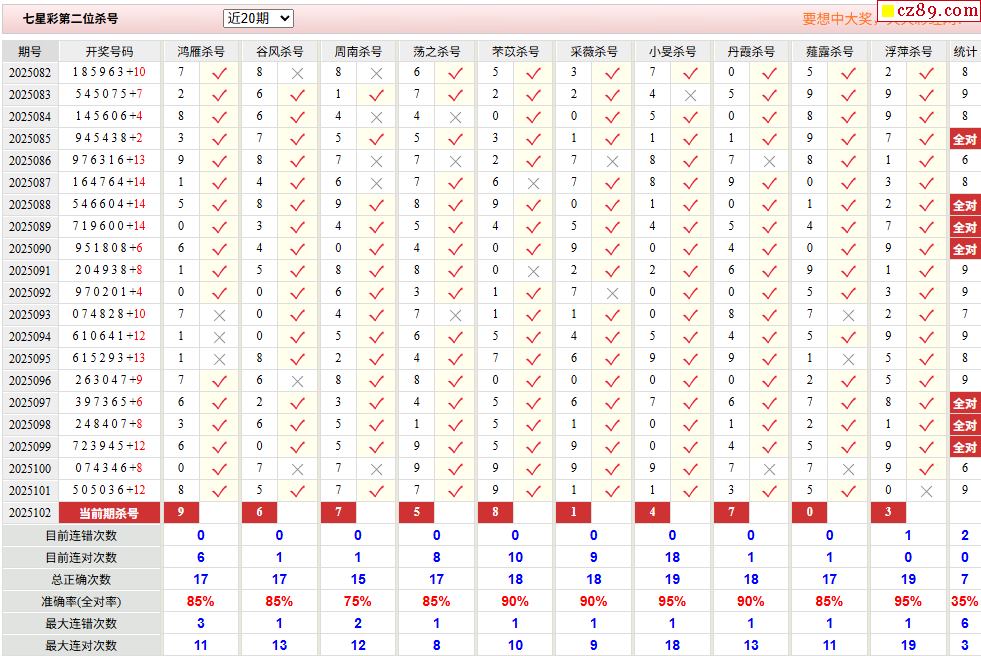The image size is (981, 656).
Task: Click the 七星彩第二位杀号 page title
Action: pyautogui.click(x=70, y=19)
